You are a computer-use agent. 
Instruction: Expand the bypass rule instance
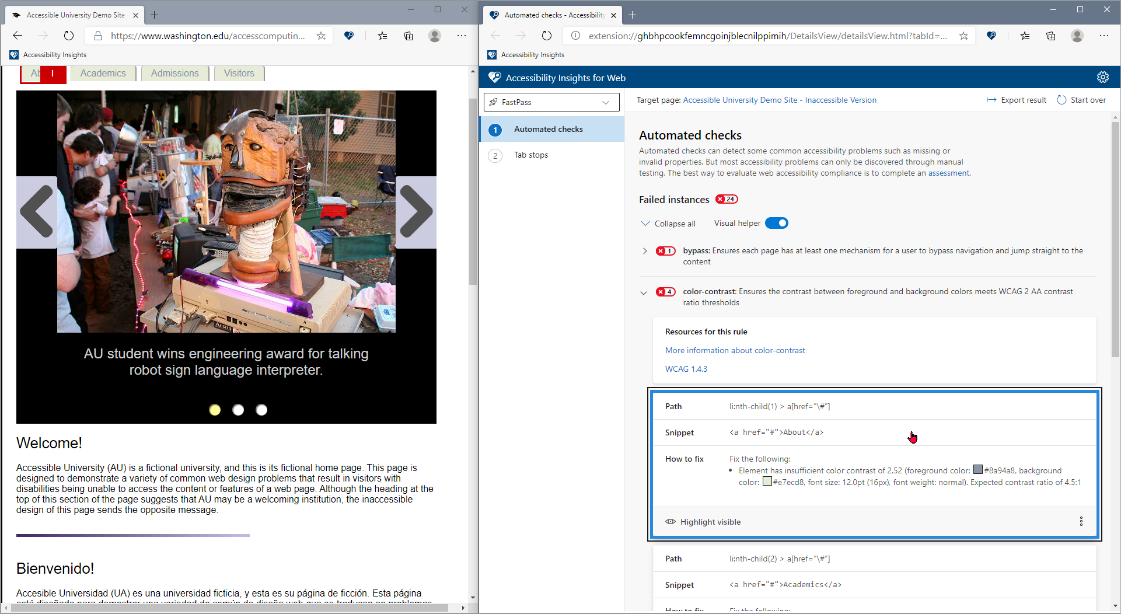pyautogui.click(x=644, y=251)
